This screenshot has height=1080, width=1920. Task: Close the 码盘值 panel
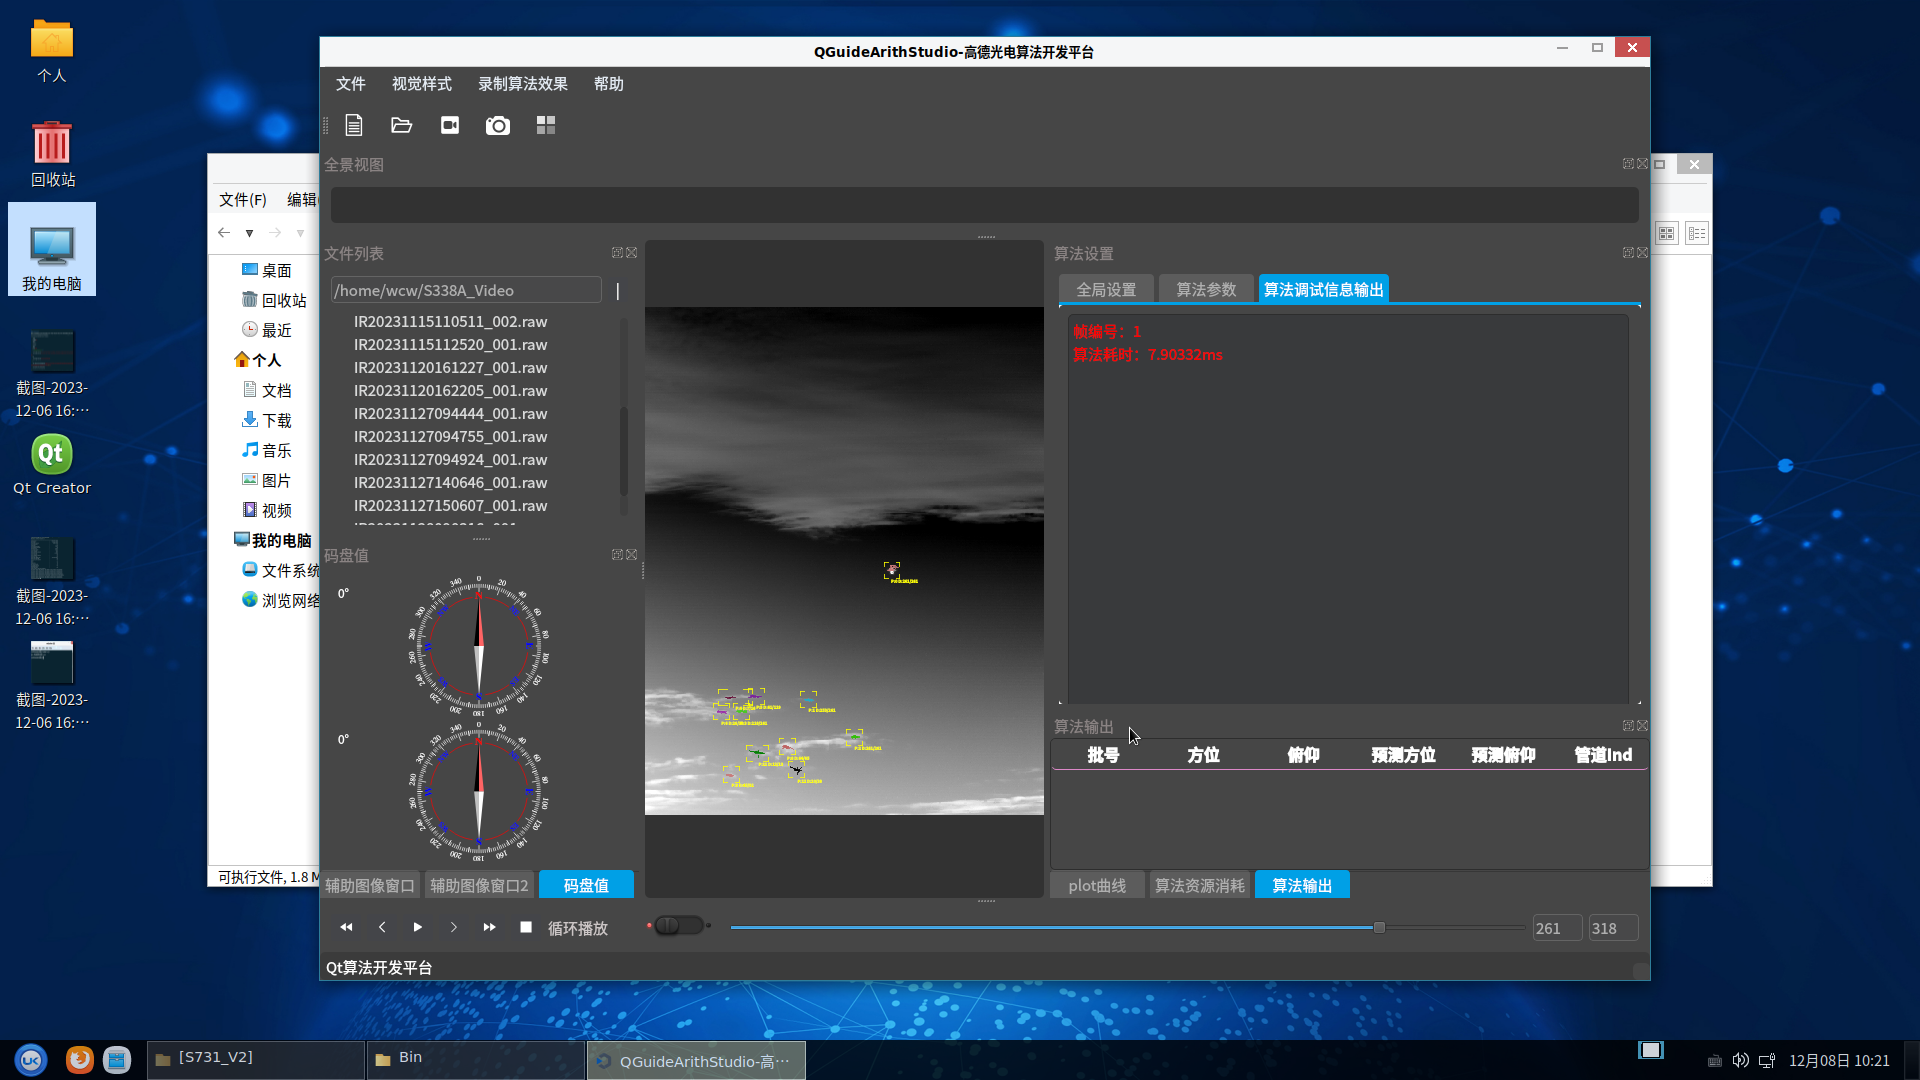tap(632, 554)
